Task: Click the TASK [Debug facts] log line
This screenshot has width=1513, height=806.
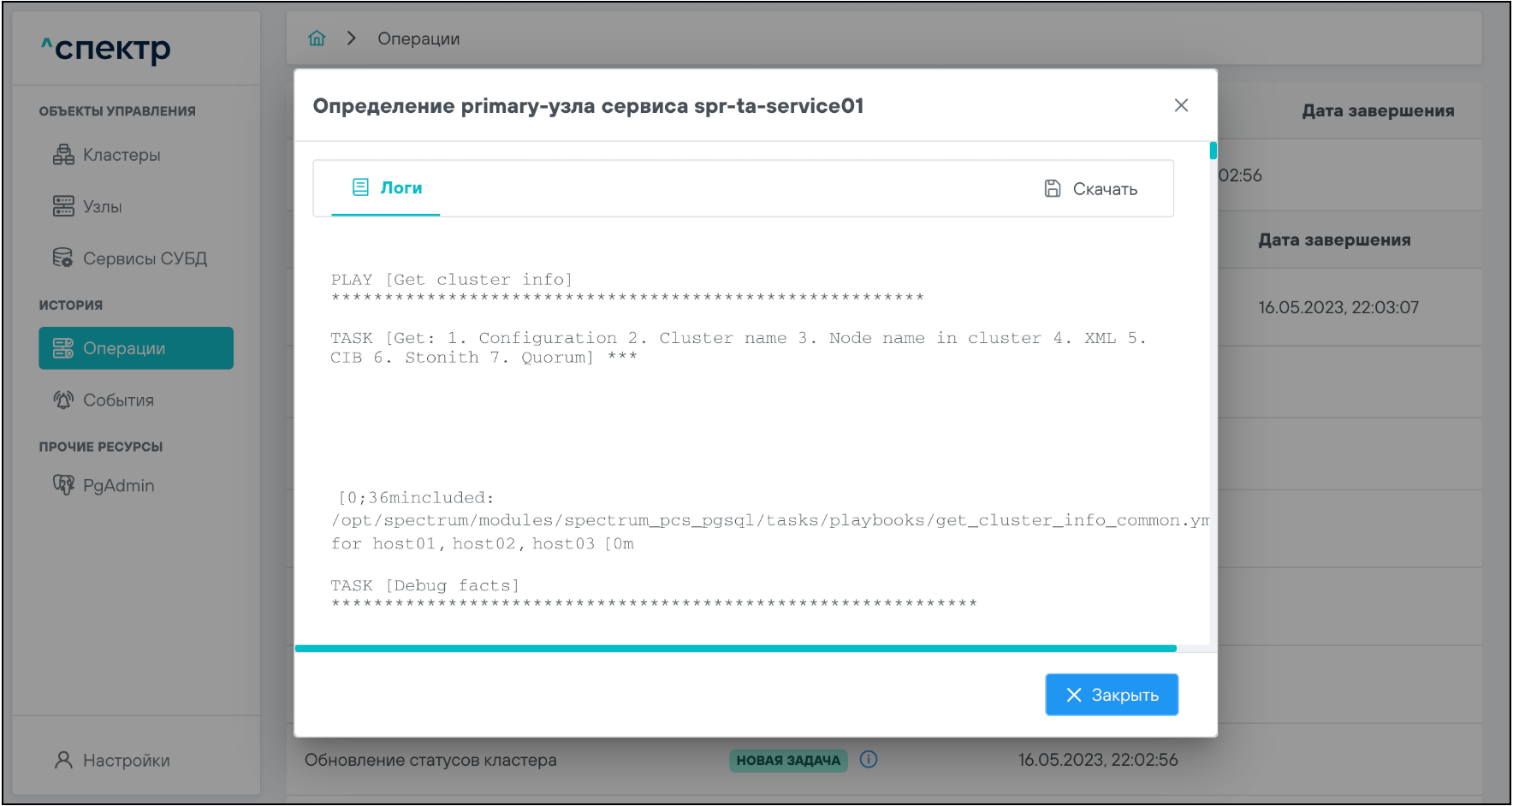Action: coord(425,585)
